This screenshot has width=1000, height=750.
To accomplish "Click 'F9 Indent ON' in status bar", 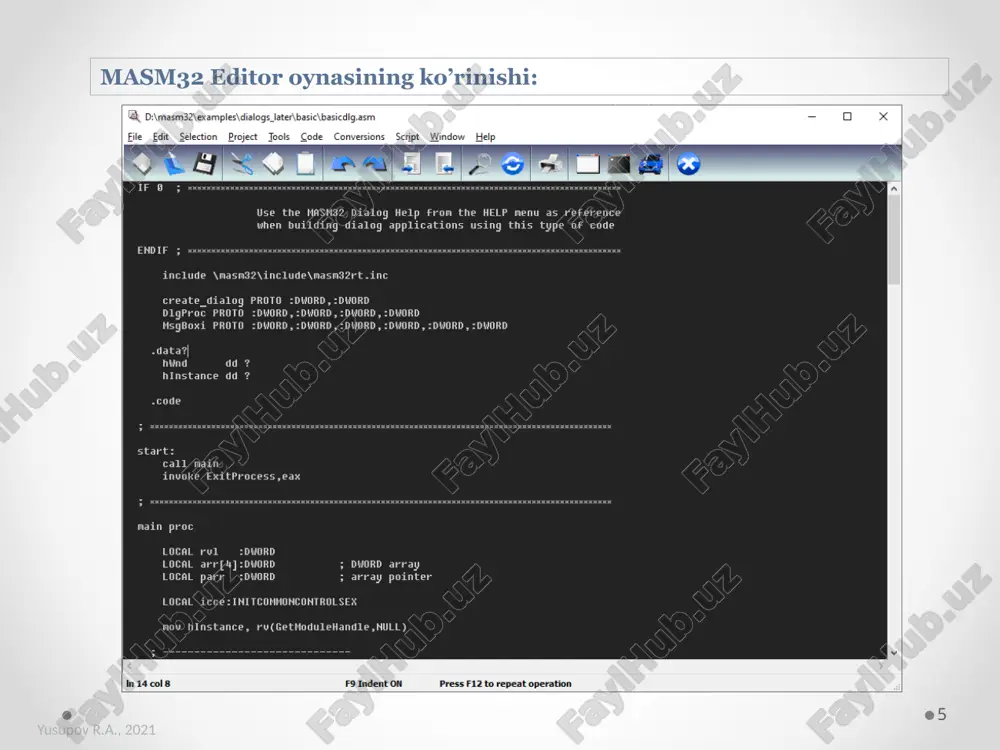I will coord(374,684).
